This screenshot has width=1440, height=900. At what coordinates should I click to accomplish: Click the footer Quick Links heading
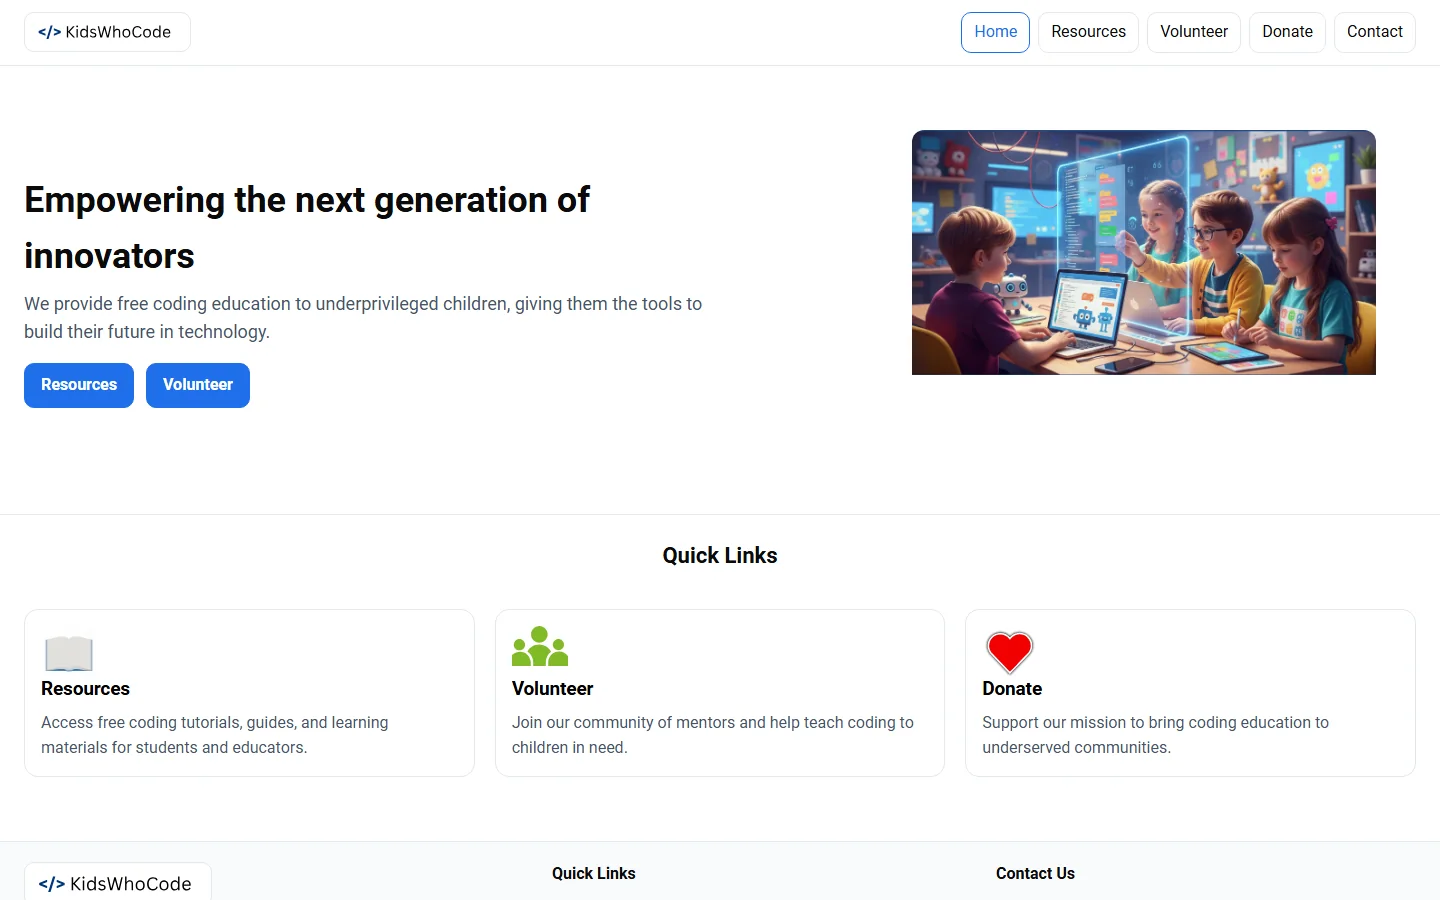coord(594,873)
